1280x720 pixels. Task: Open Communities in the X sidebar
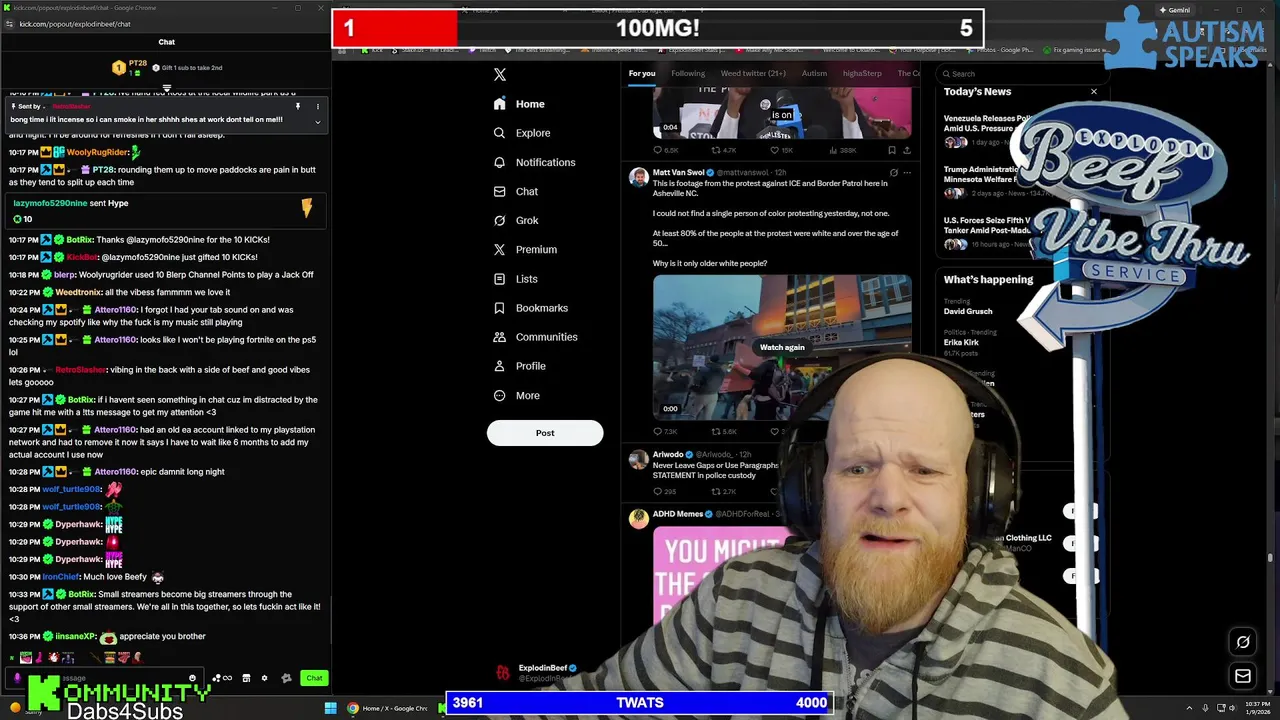(x=535, y=337)
